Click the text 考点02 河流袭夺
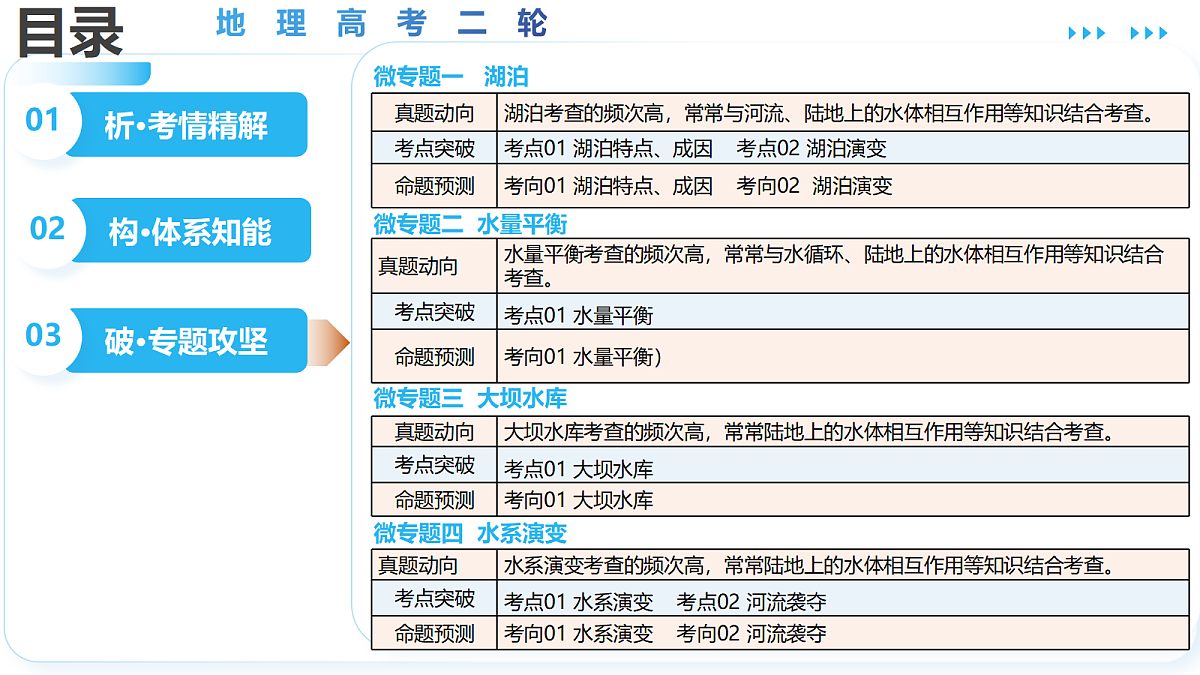 751,602
